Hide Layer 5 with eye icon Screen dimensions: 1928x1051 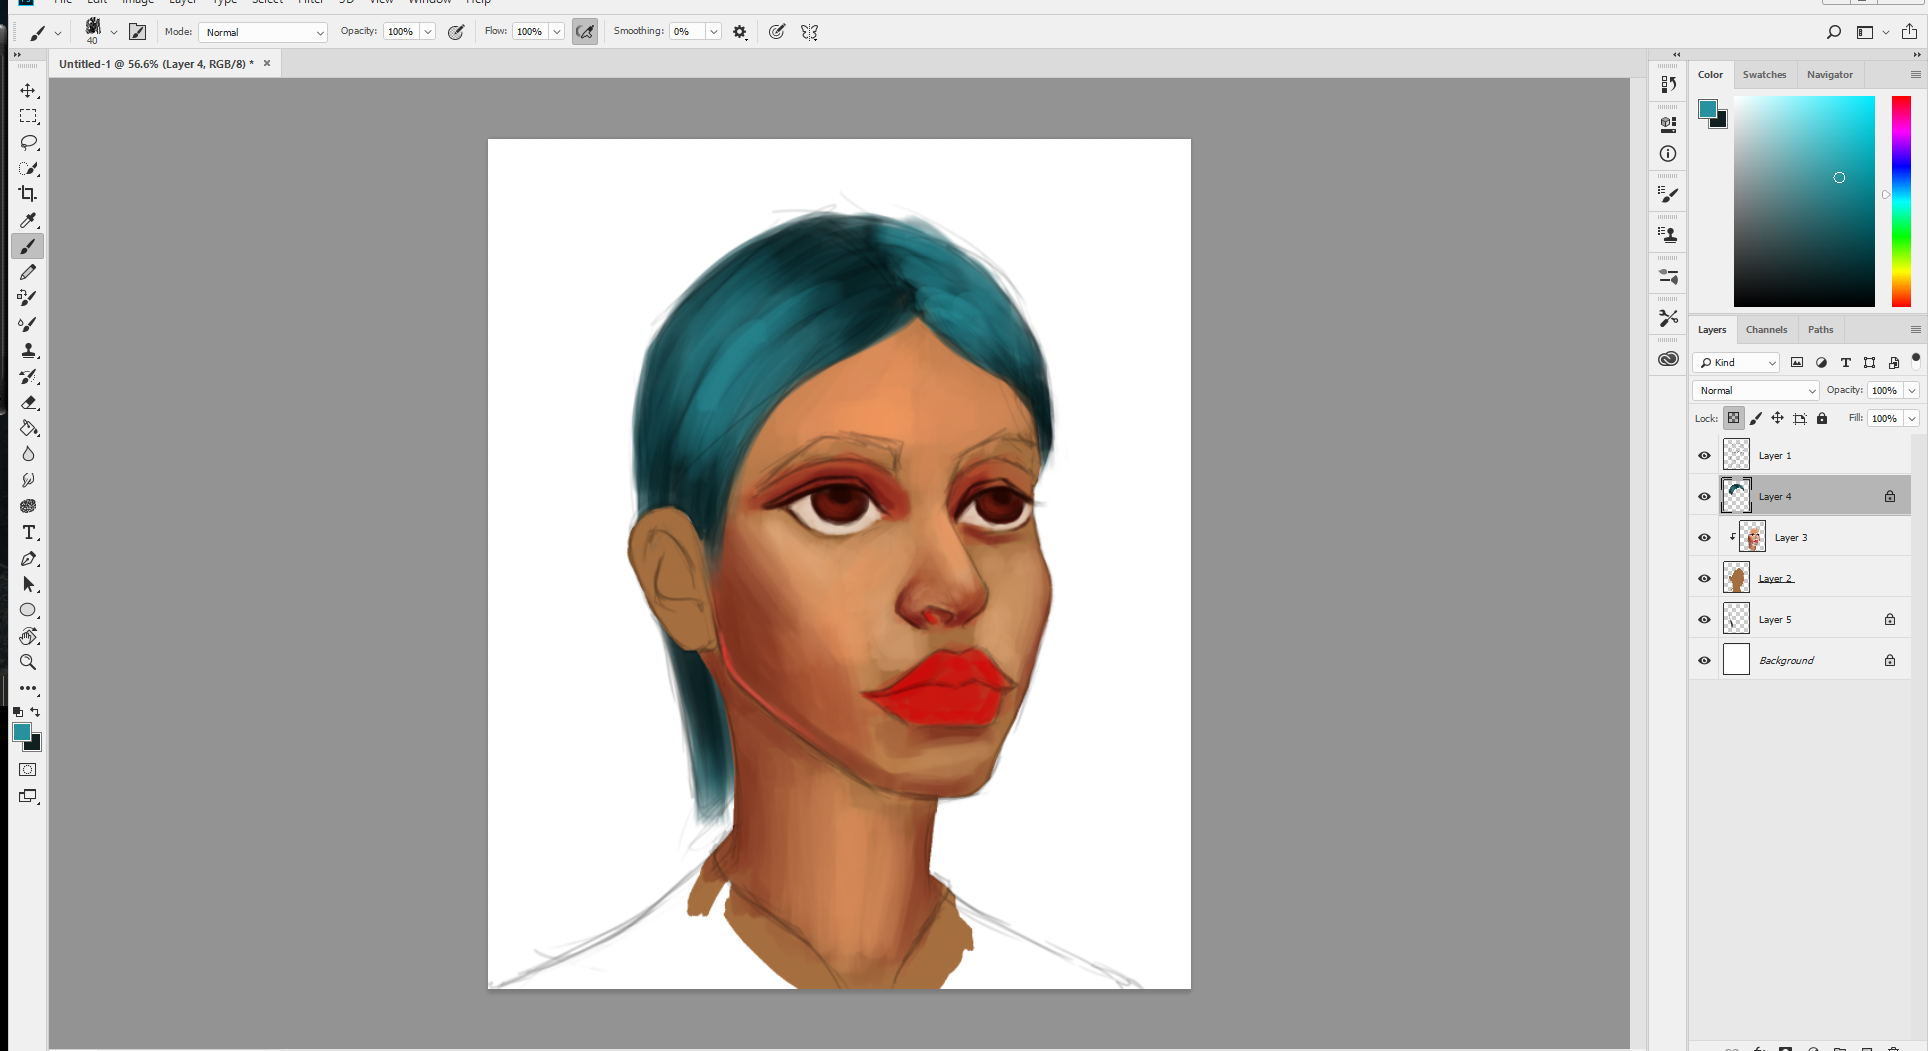click(1704, 619)
